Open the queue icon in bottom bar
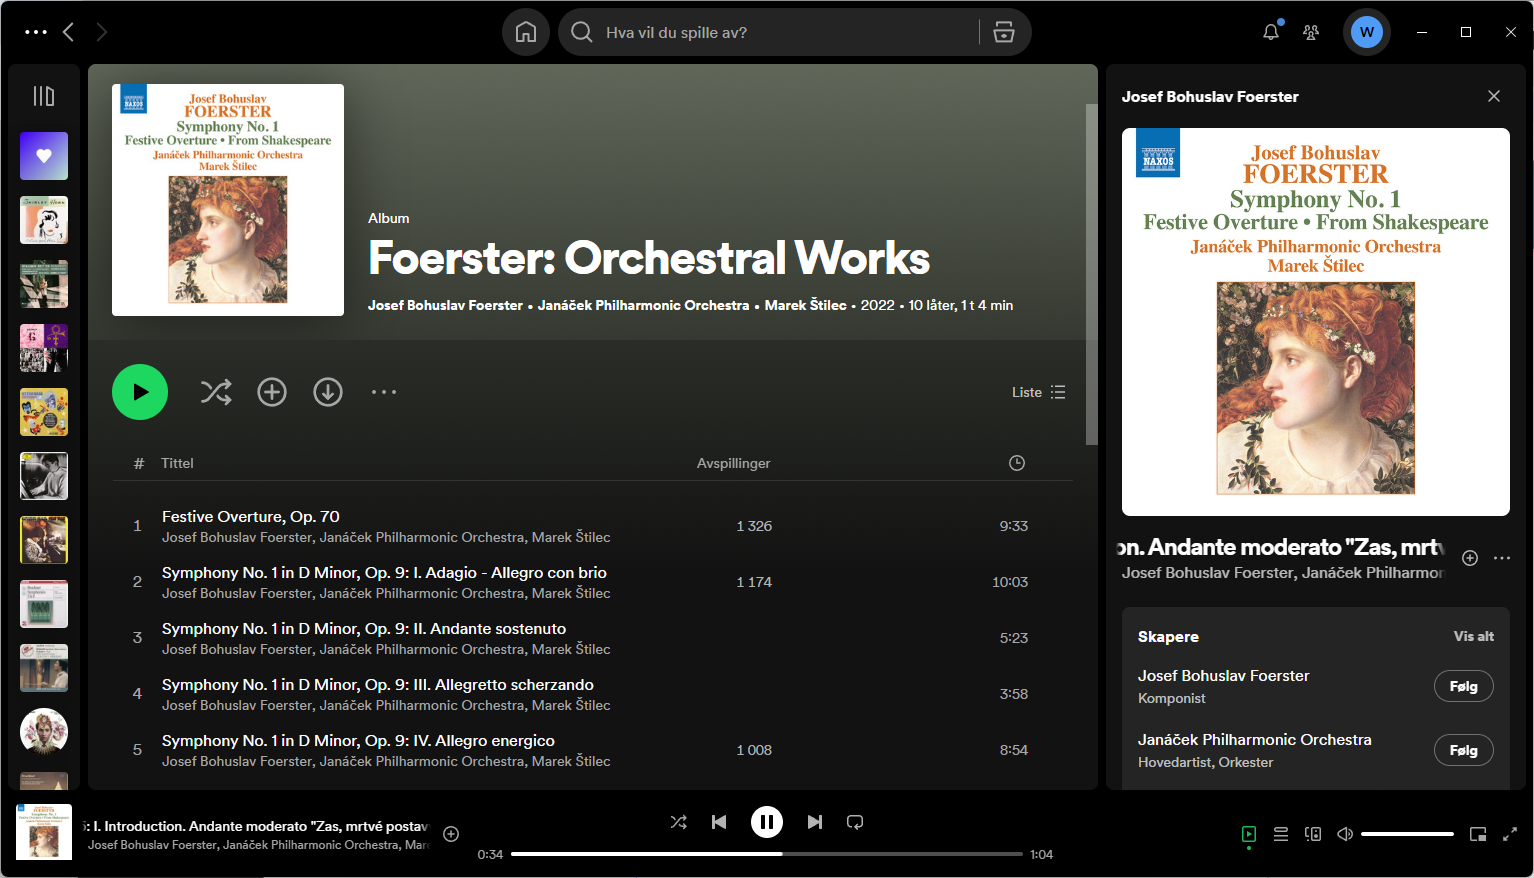This screenshot has height=878, width=1534. [x=1280, y=834]
